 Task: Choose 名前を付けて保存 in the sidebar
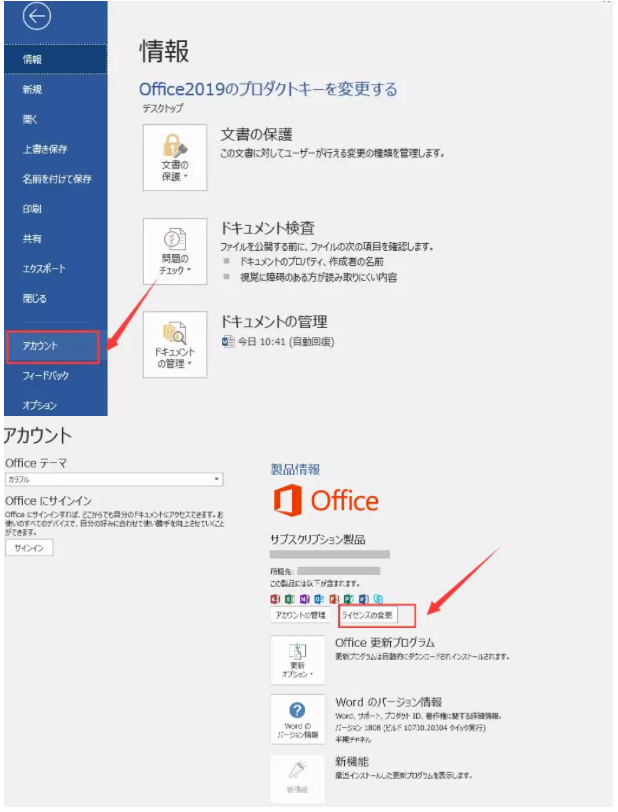[x=55, y=179]
